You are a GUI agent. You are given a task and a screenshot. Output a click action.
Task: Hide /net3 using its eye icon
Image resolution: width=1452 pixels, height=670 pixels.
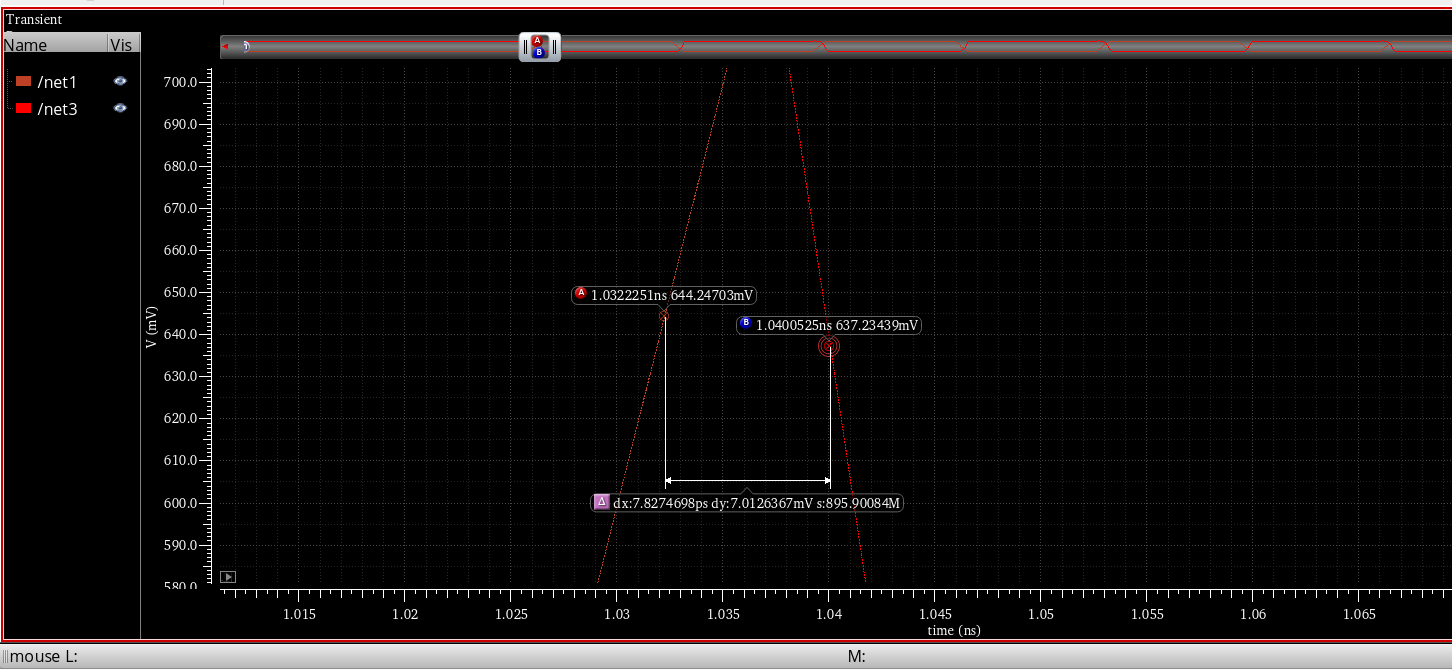120,108
